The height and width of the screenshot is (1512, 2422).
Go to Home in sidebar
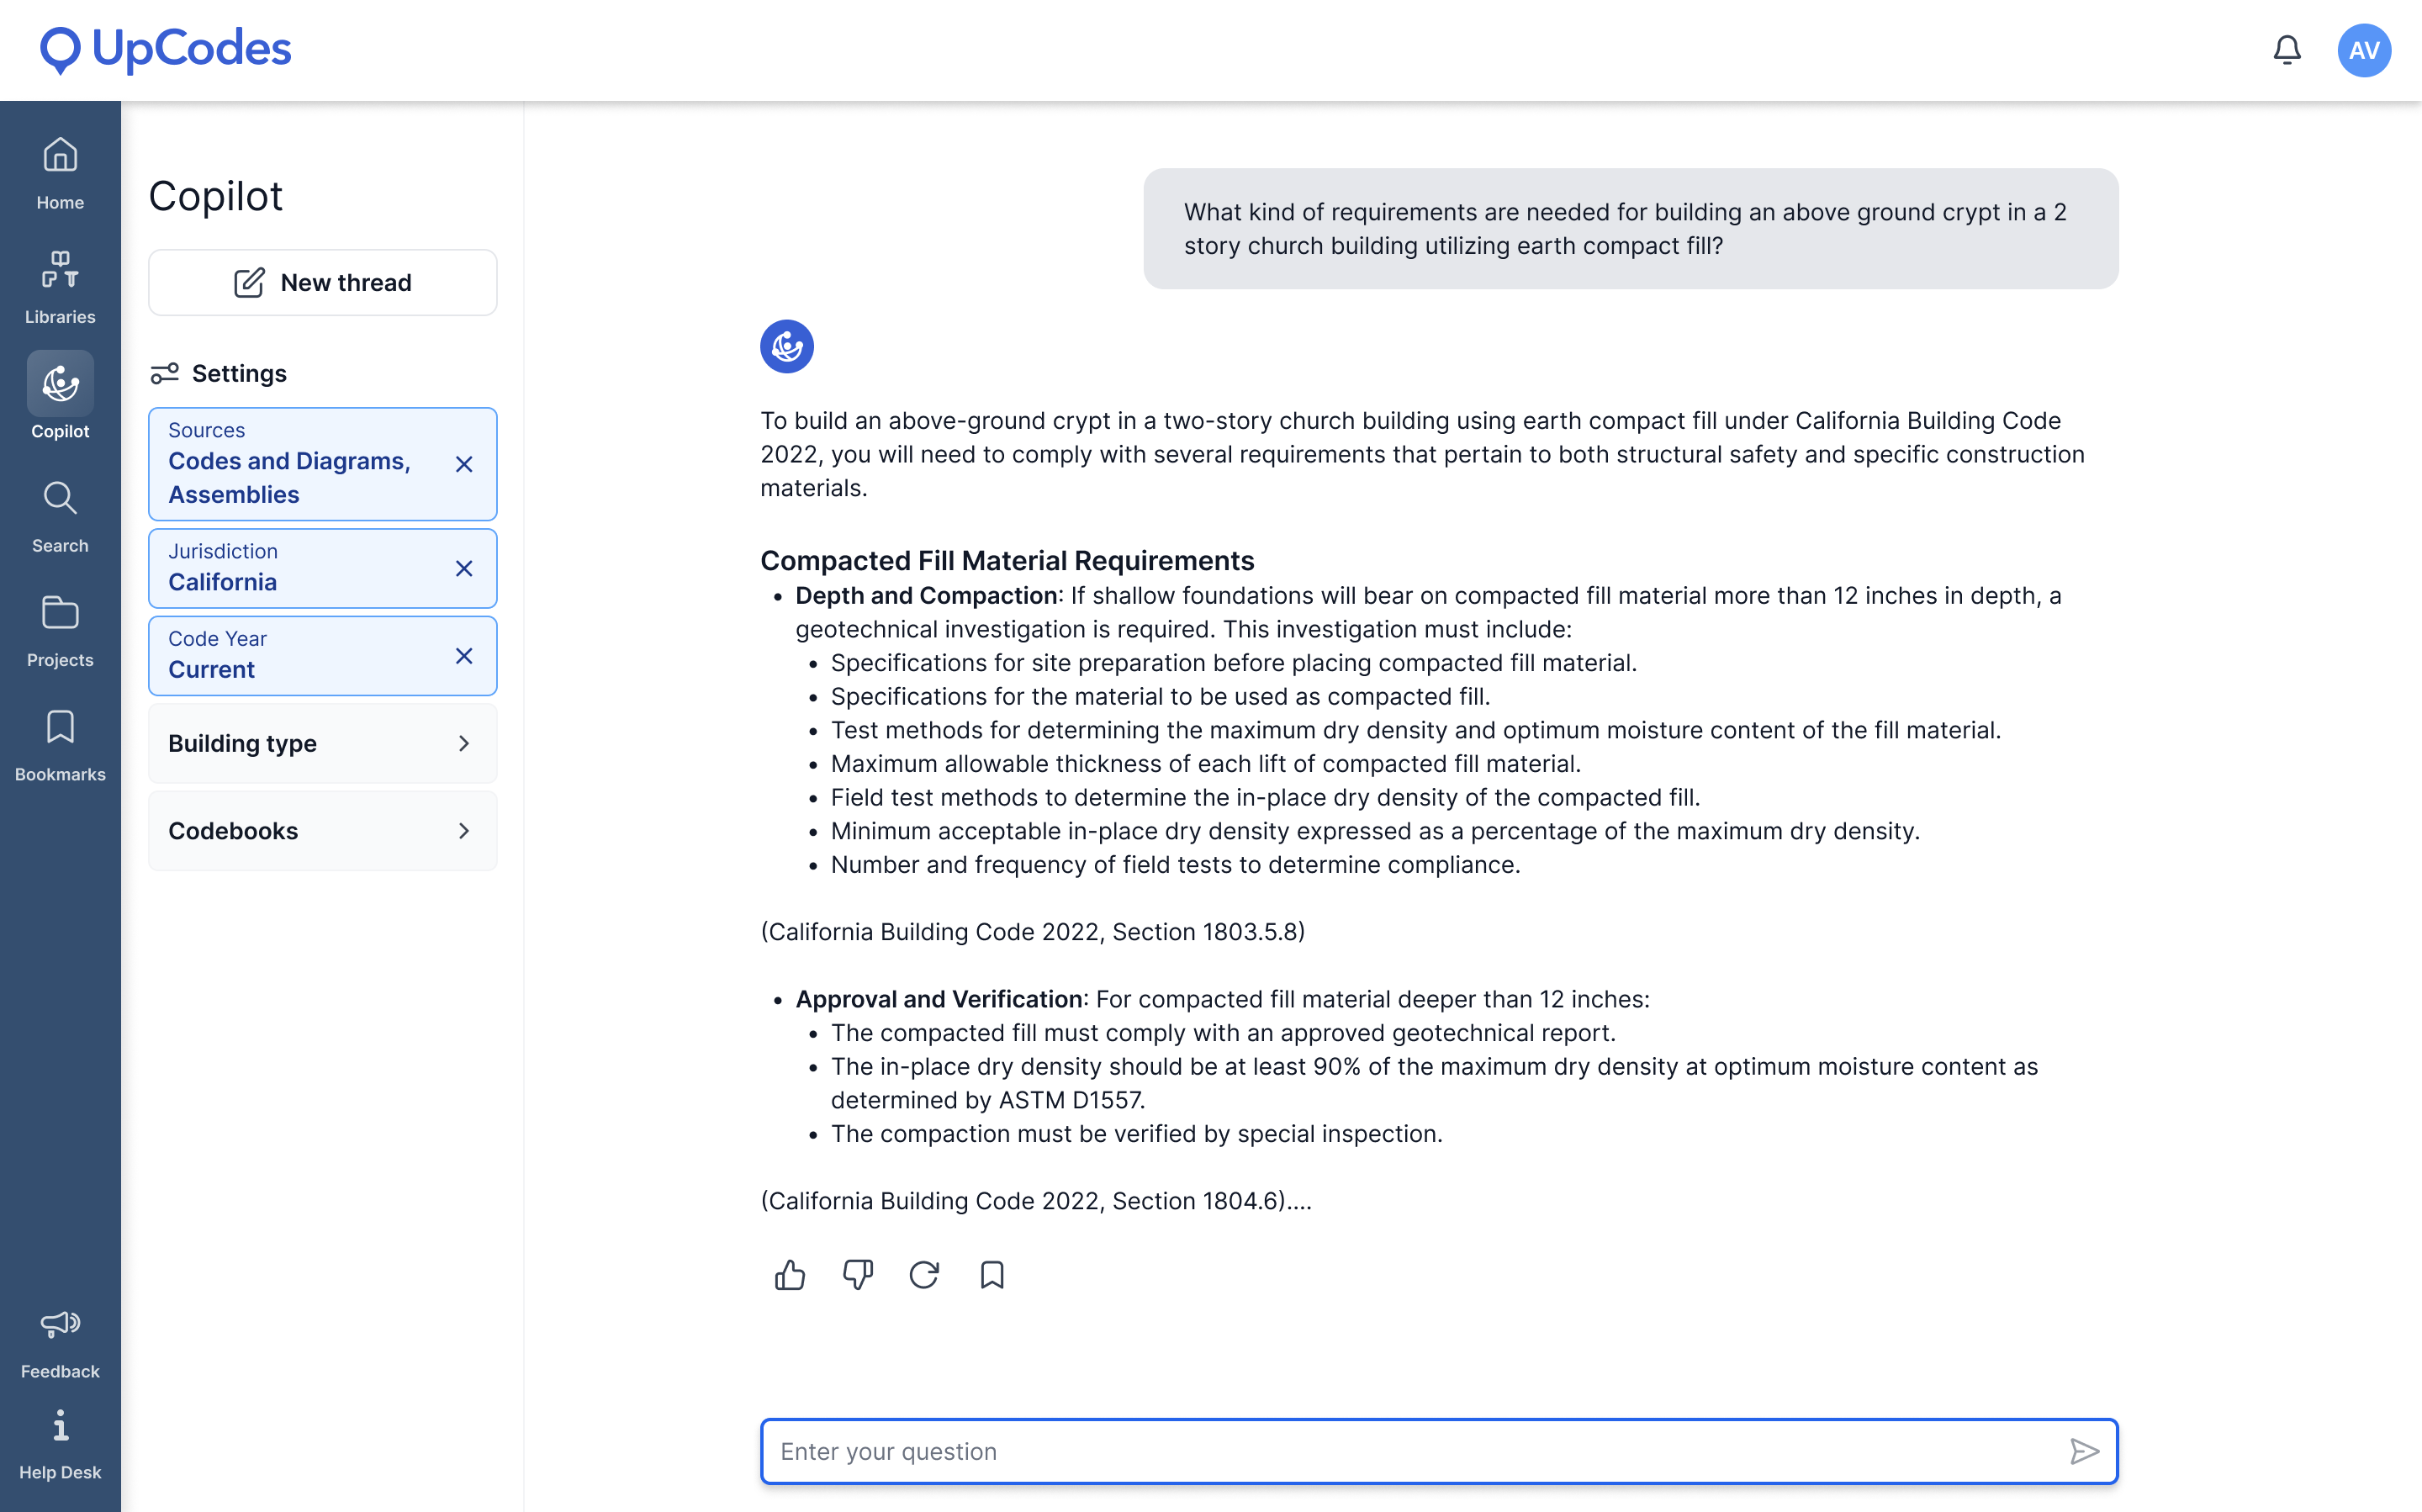(60, 173)
